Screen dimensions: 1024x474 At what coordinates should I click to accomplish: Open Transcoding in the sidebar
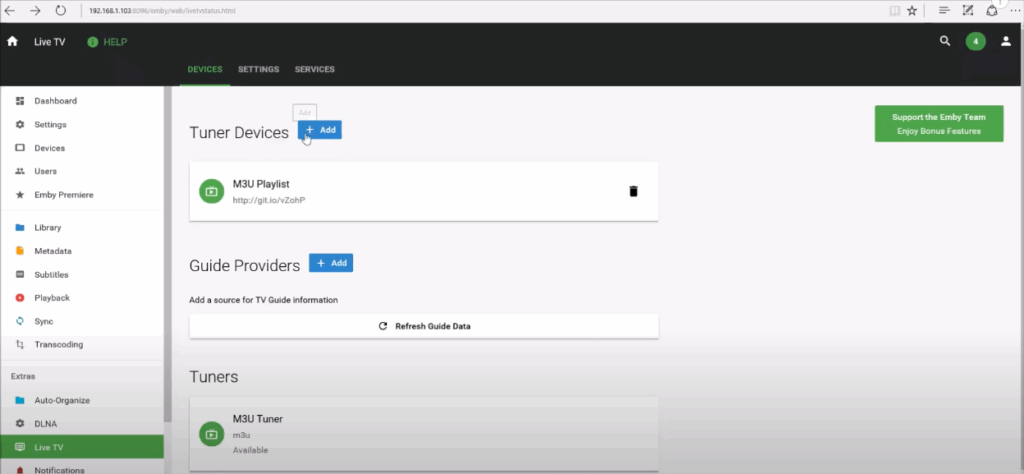point(58,345)
